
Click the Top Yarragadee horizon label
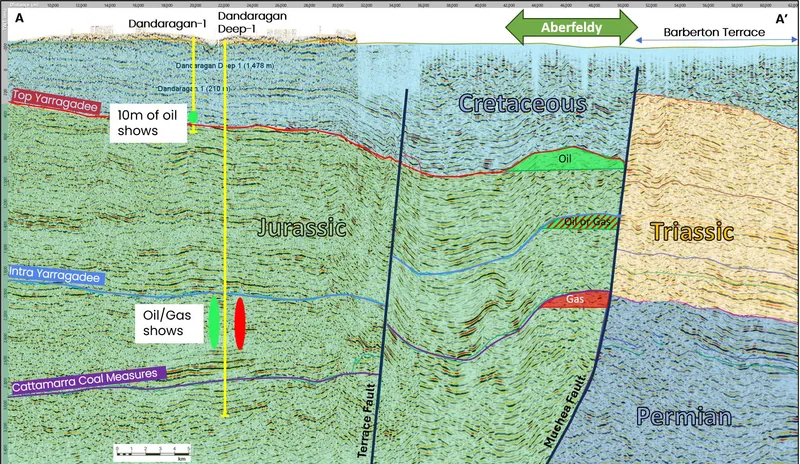pyautogui.click(x=55, y=101)
